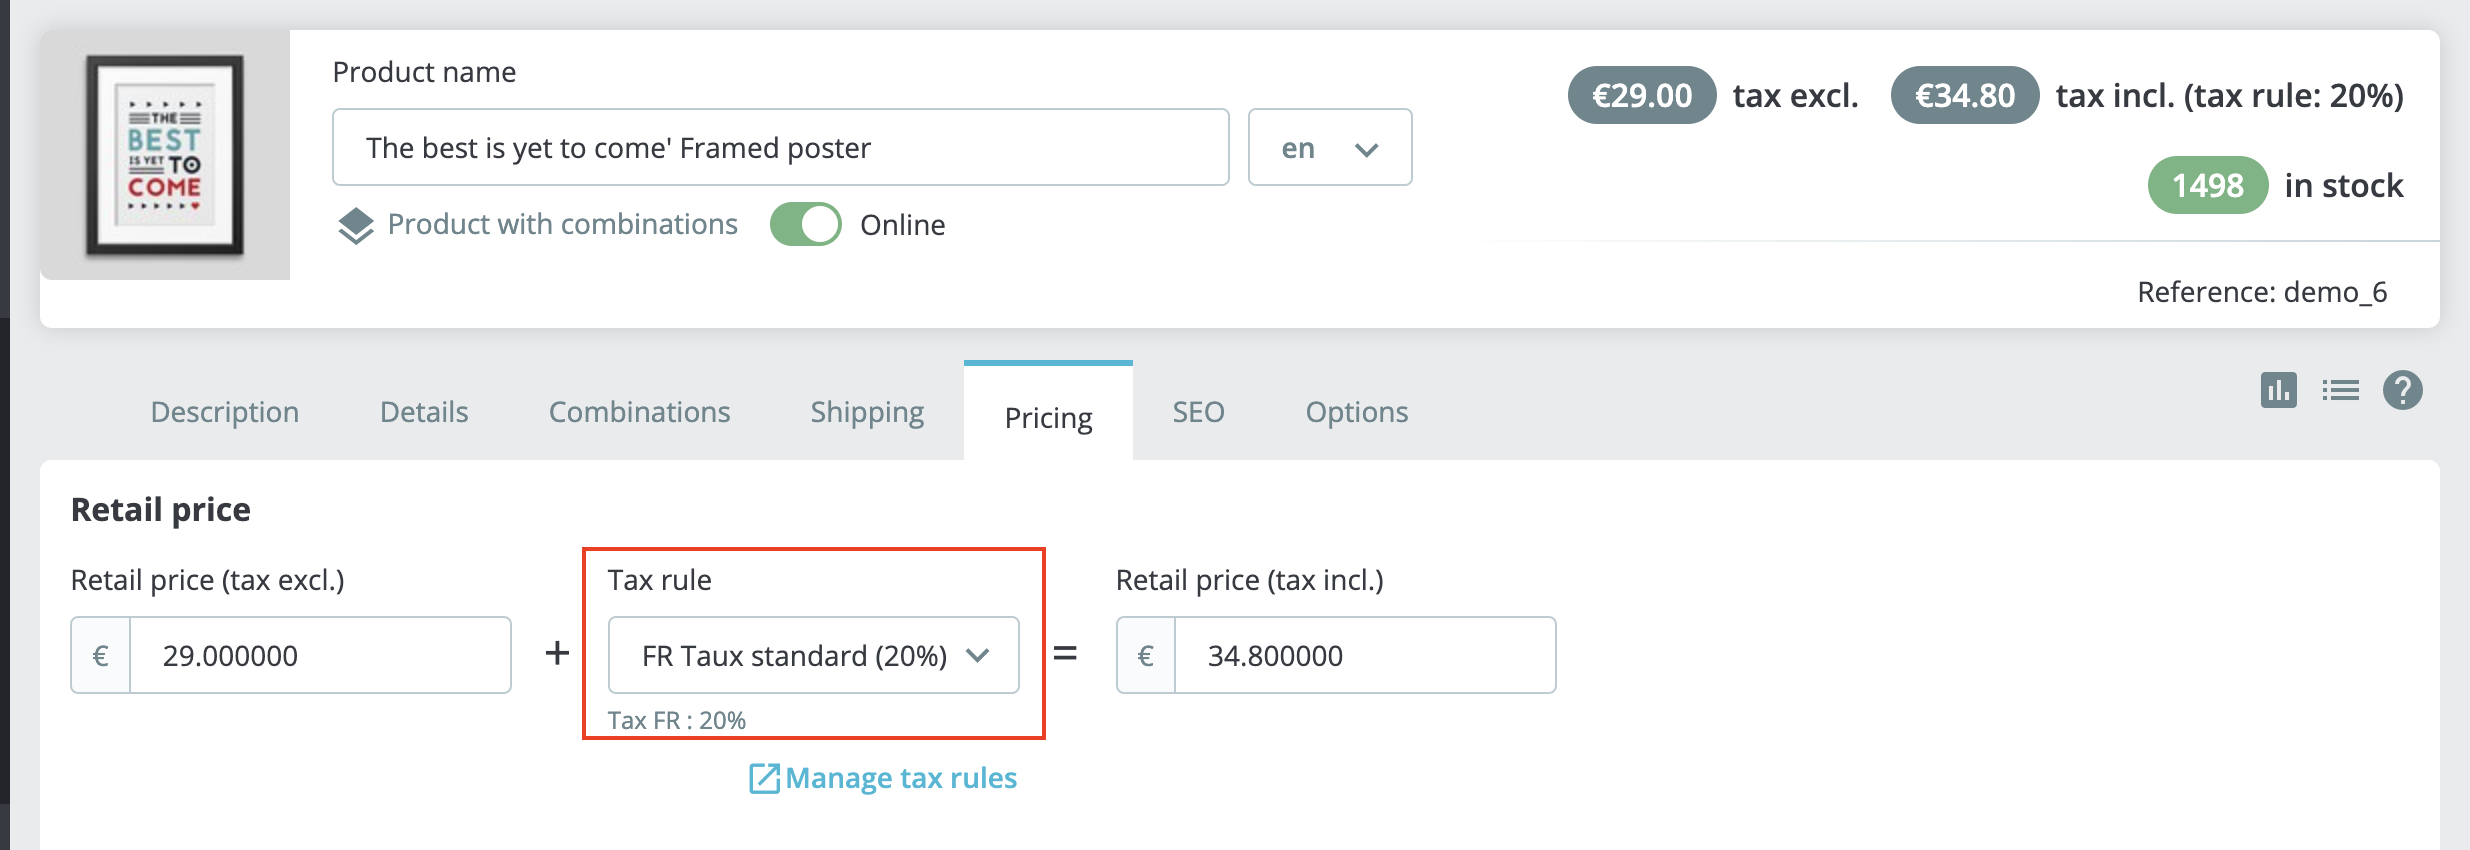
Task: Toggle the product Online switch
Action: pos(806,224)
